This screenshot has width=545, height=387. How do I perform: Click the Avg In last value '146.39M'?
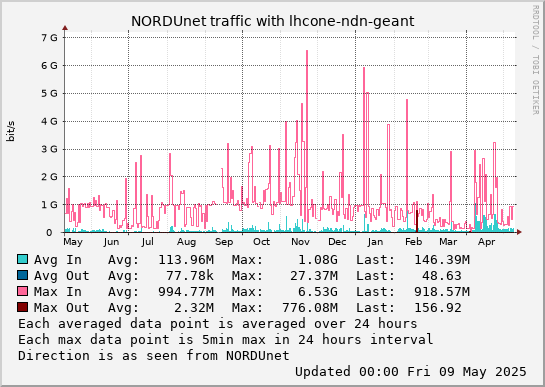[442, 259]
